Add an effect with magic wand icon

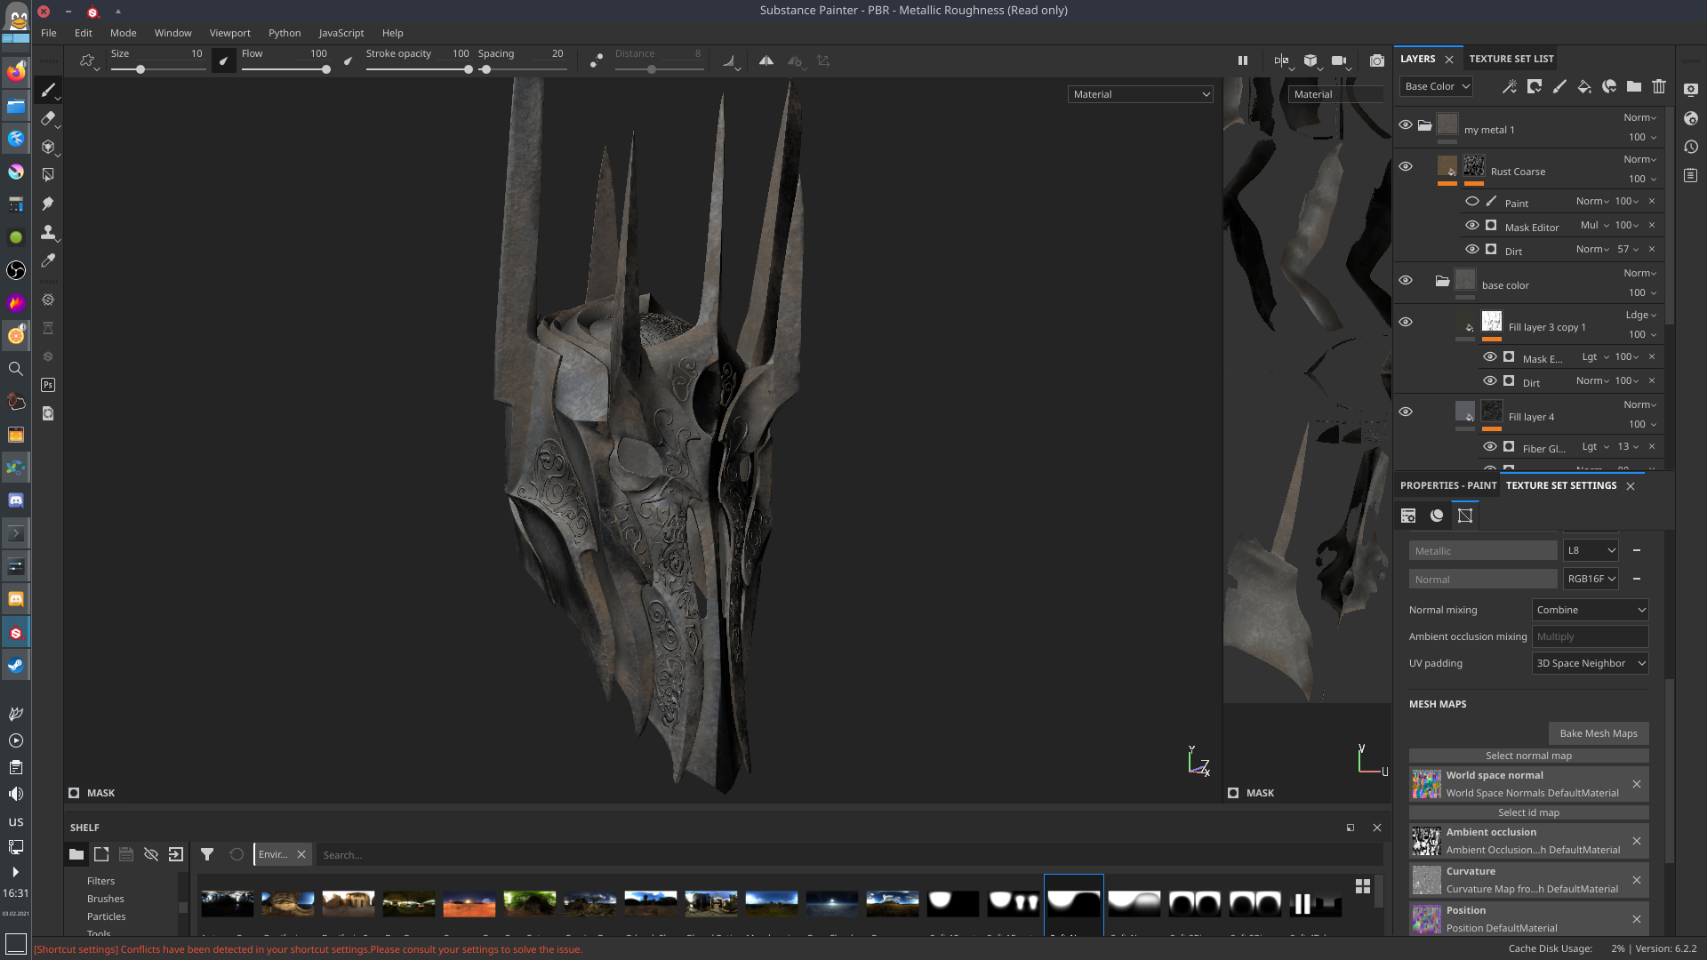coord(1509,87)
